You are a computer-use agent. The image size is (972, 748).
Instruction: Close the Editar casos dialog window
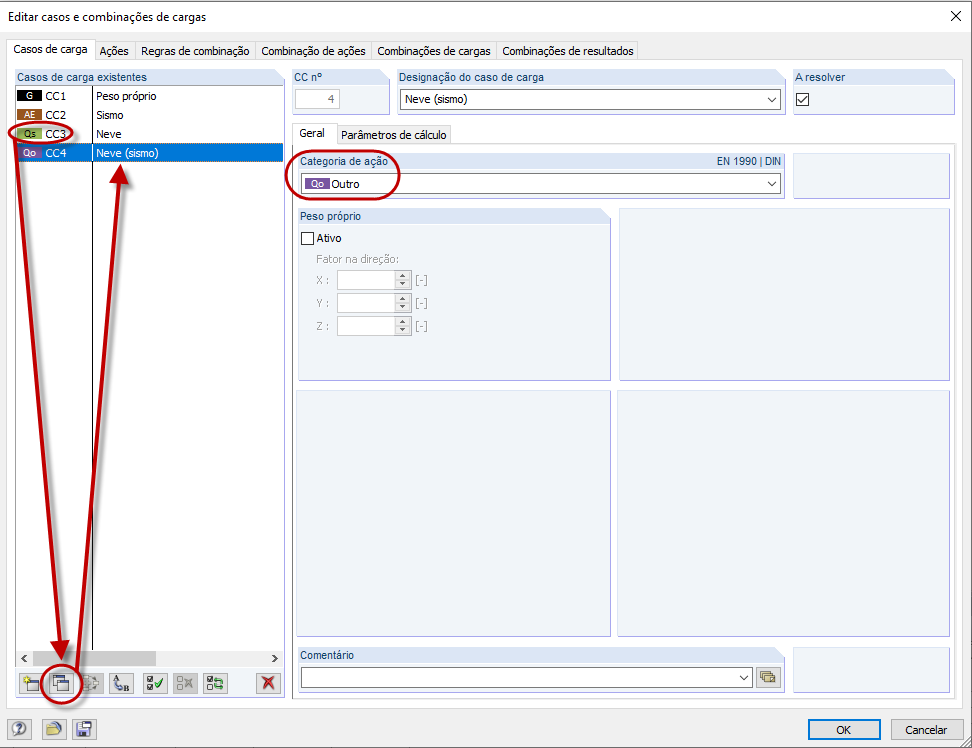[x=955, y=16]
